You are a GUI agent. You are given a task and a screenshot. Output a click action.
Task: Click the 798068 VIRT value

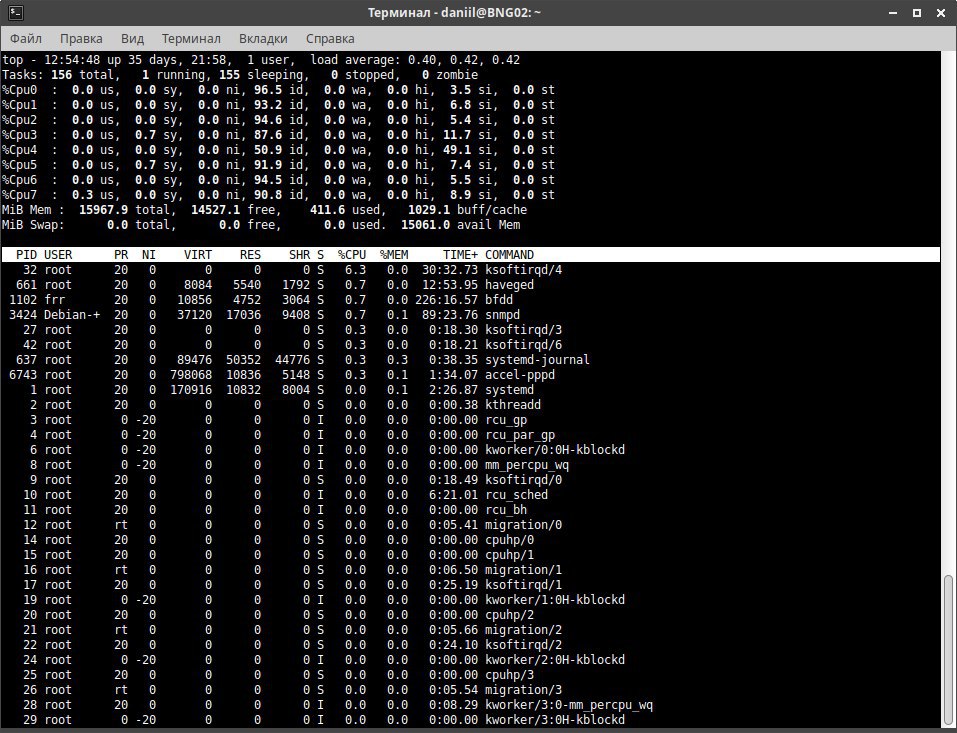pos(191,375)
